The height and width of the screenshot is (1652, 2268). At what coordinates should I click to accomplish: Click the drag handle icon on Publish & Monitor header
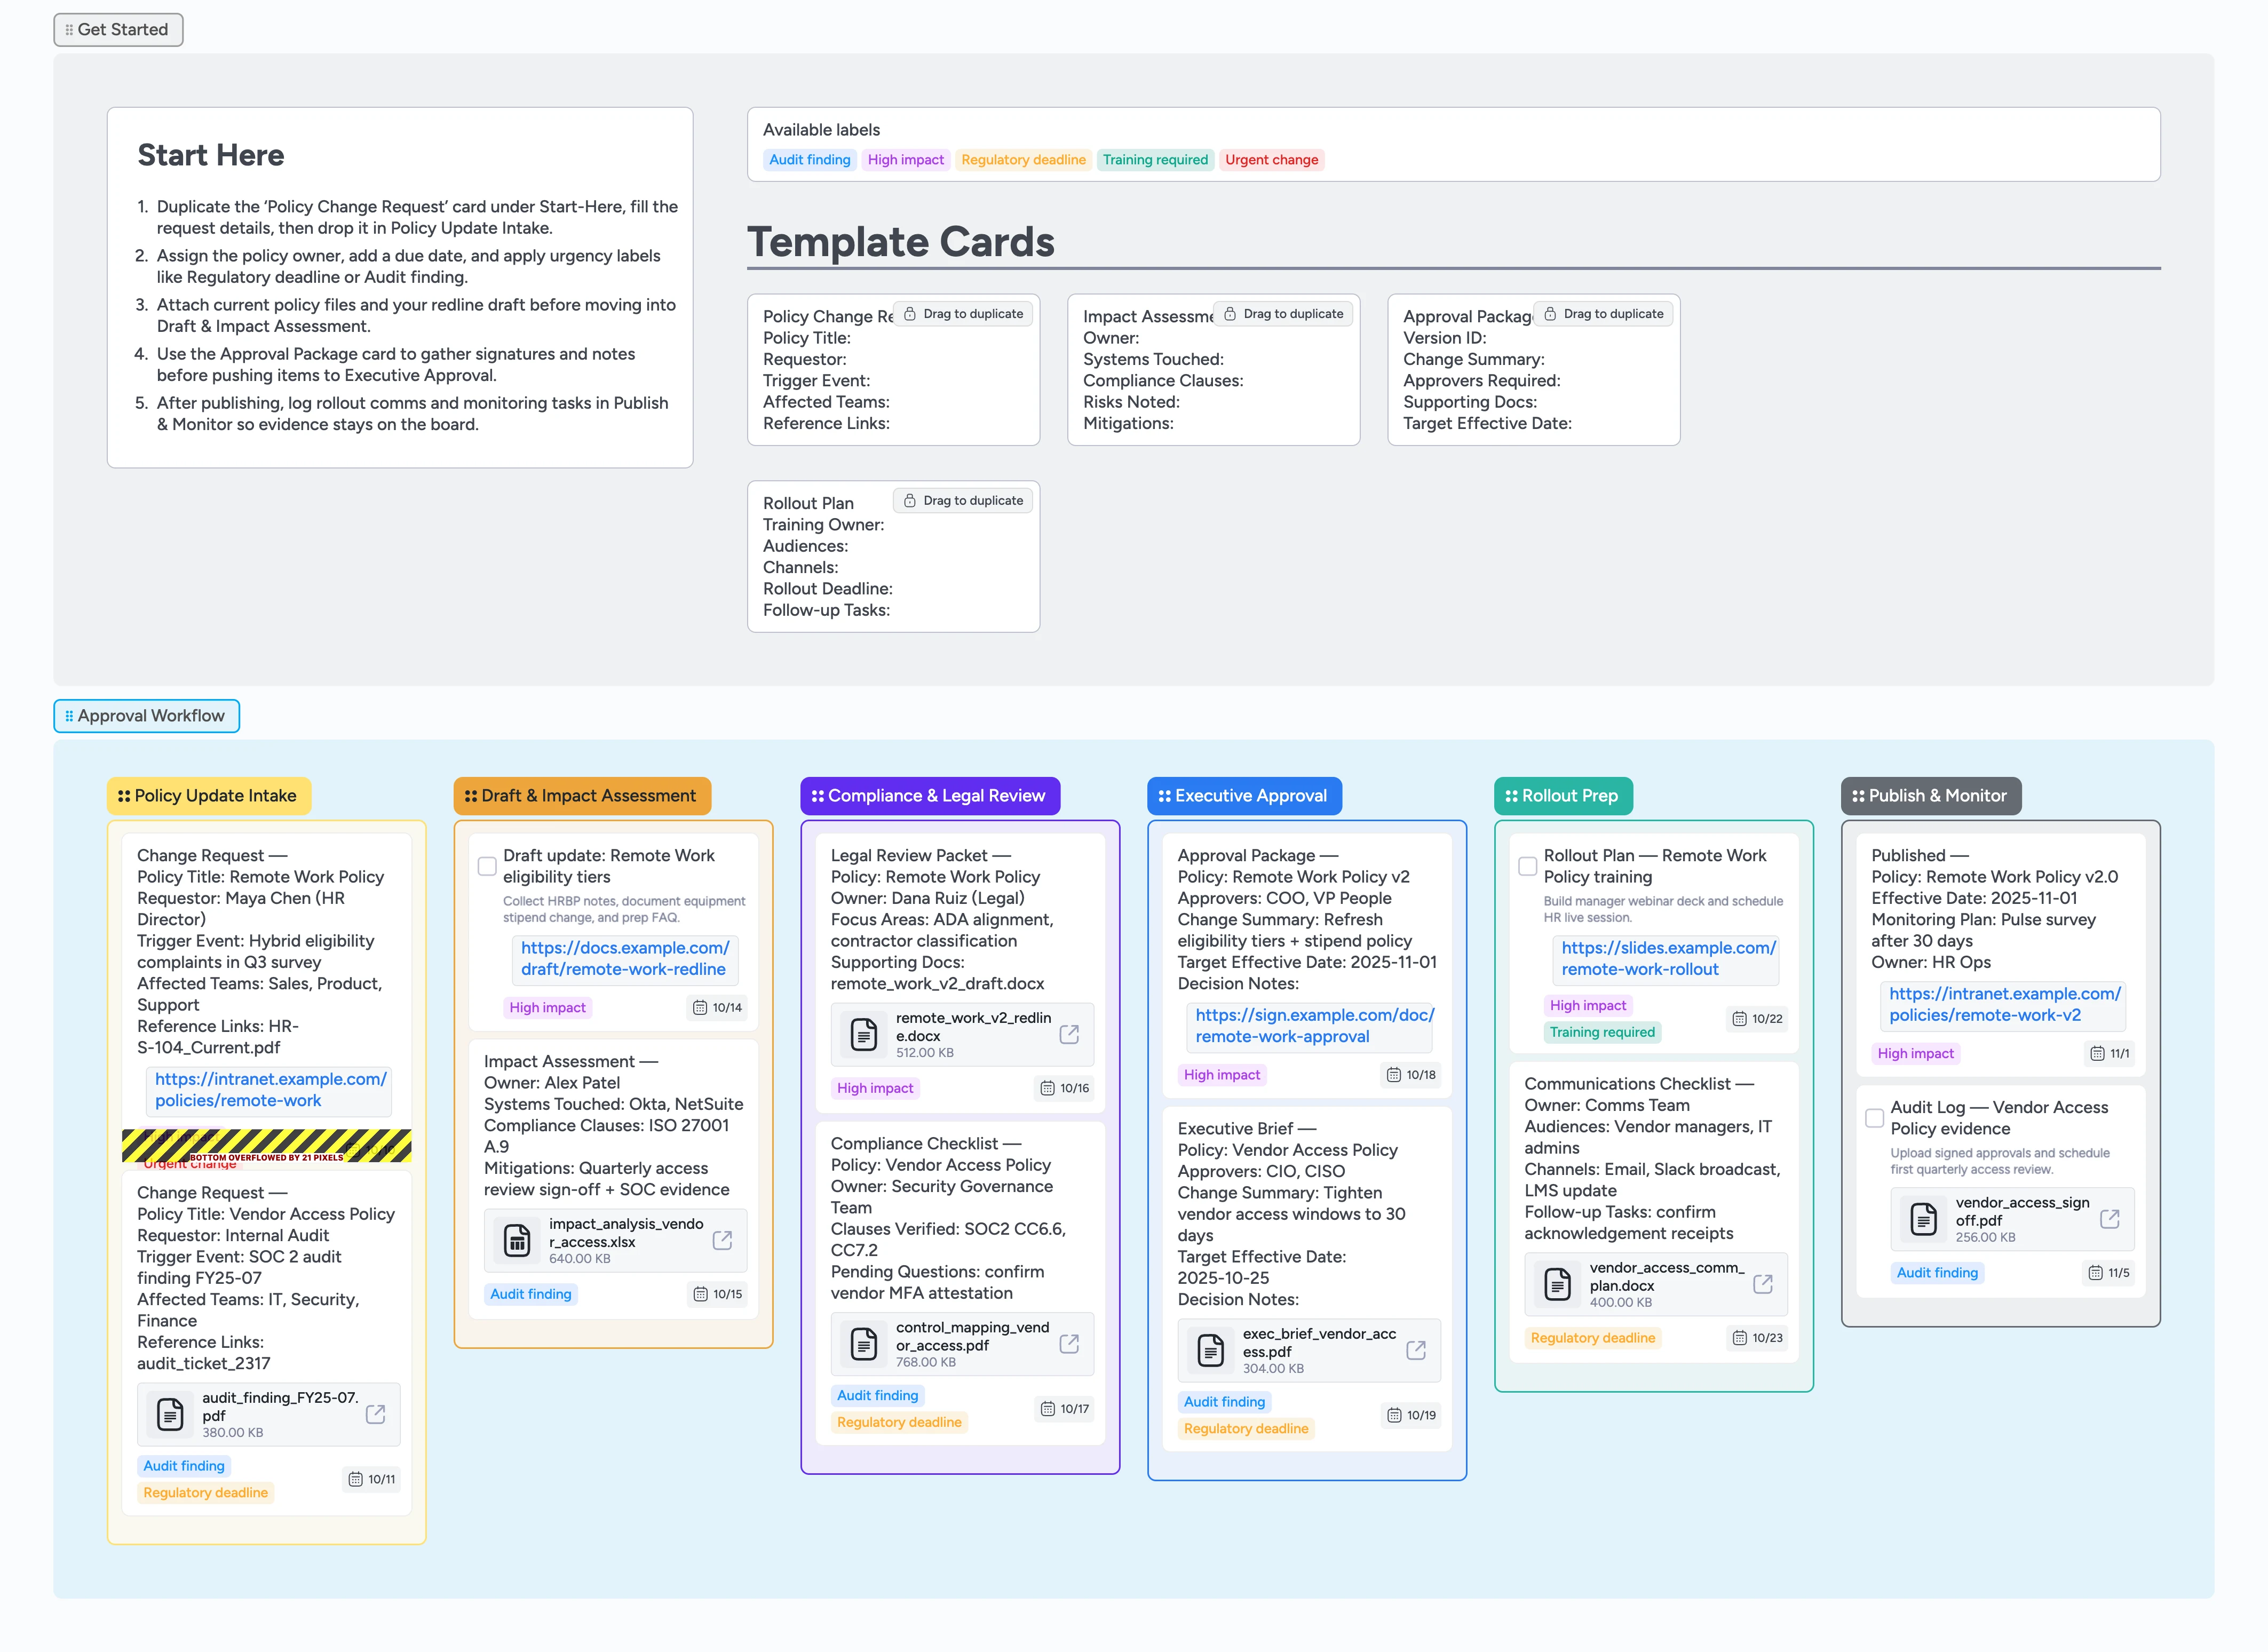pyautogui.click(x=1859, y=795)
